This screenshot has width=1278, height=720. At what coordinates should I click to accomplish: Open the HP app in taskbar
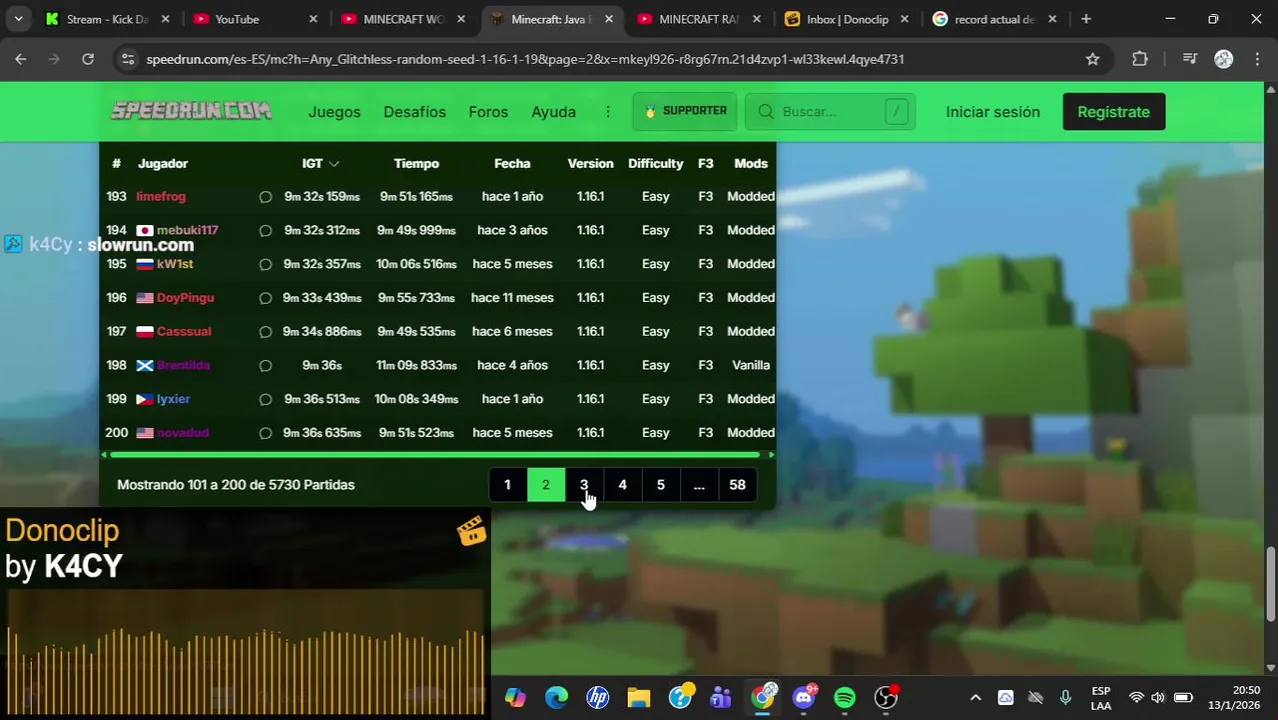click(x=598, y=697)
